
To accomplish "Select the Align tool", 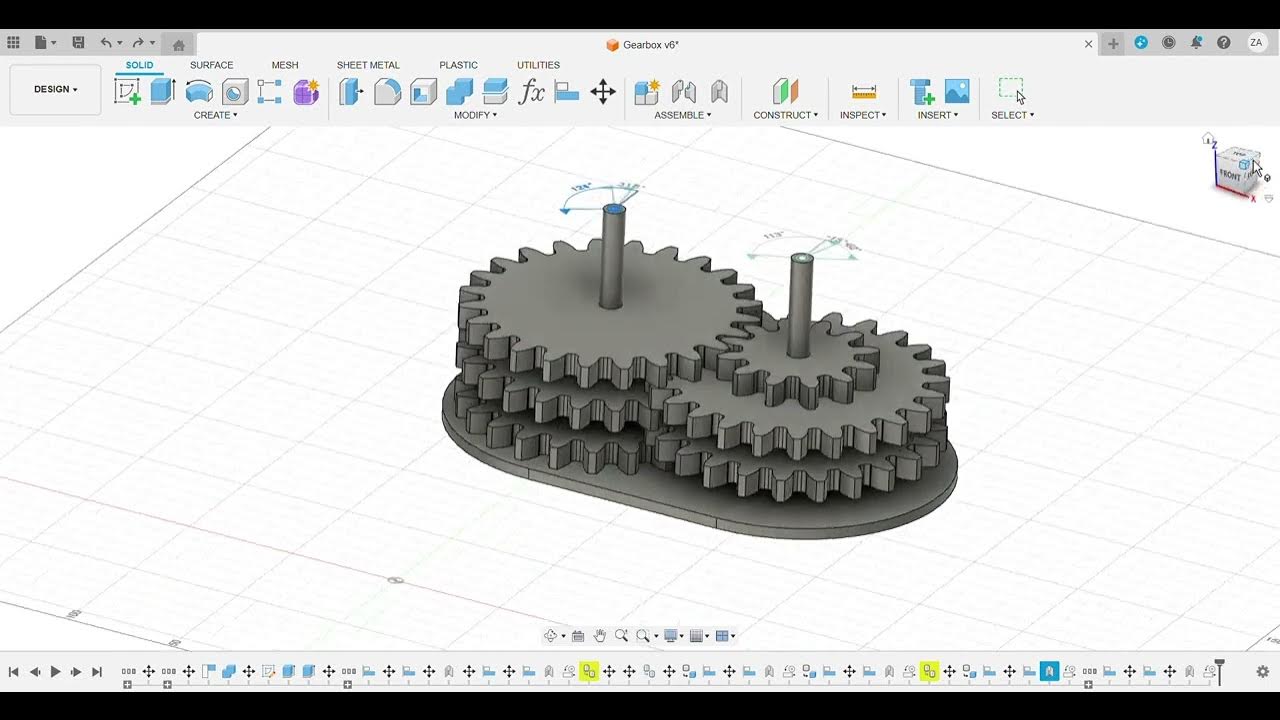I will point(567,92).
